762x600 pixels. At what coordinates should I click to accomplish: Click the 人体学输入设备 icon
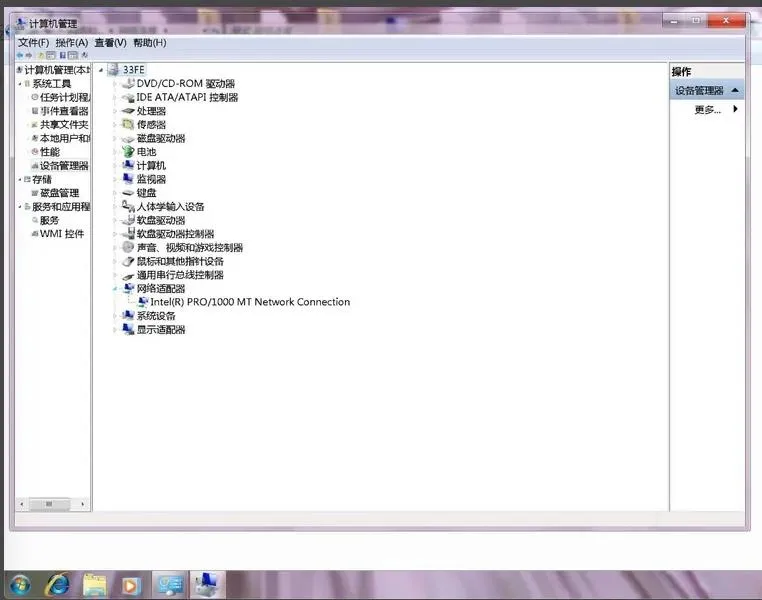[x=128, y=206]
